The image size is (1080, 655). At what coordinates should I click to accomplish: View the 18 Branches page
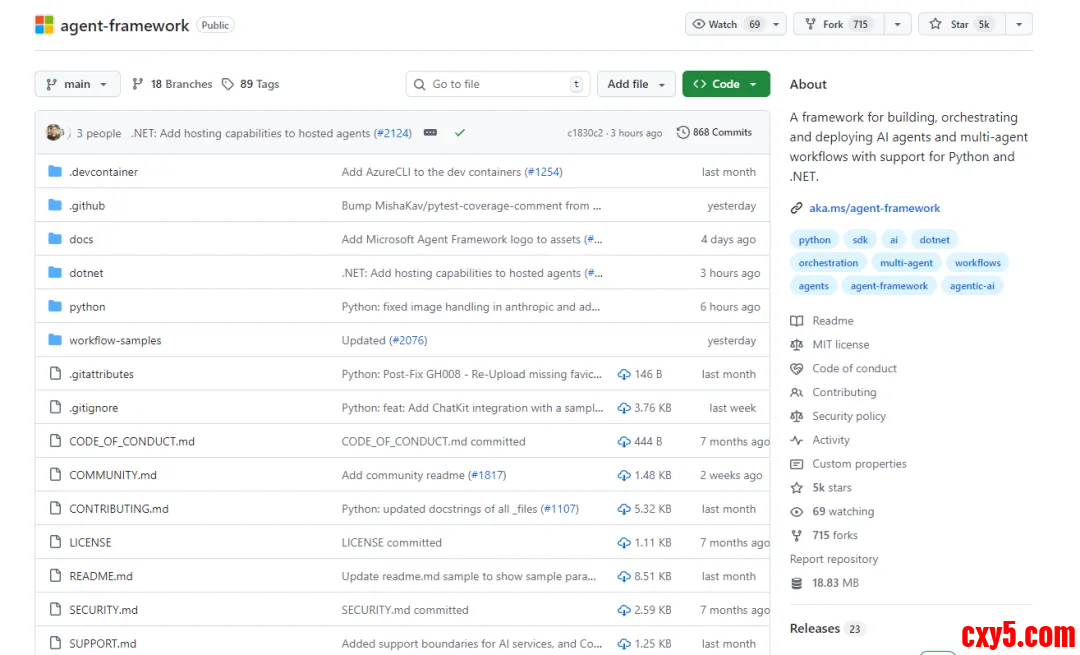pos(172,84)
